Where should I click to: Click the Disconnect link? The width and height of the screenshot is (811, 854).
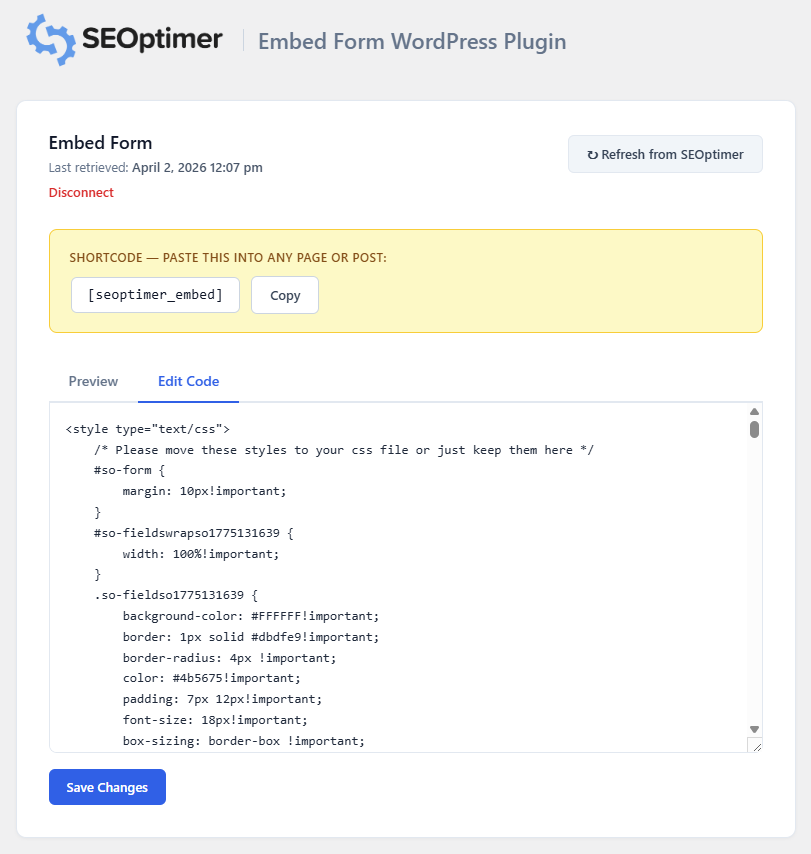click(x=81, y=192)
